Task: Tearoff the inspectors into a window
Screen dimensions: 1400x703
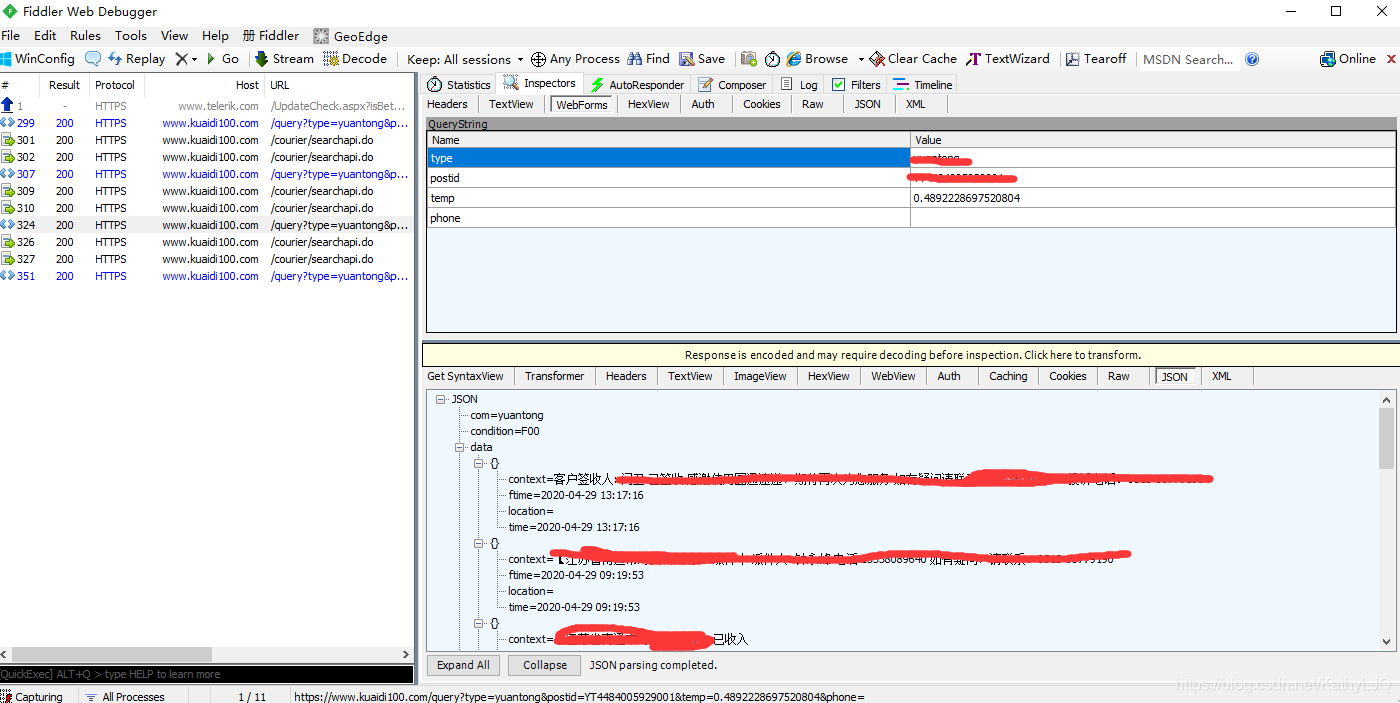Action: (x=1096, y=59)
